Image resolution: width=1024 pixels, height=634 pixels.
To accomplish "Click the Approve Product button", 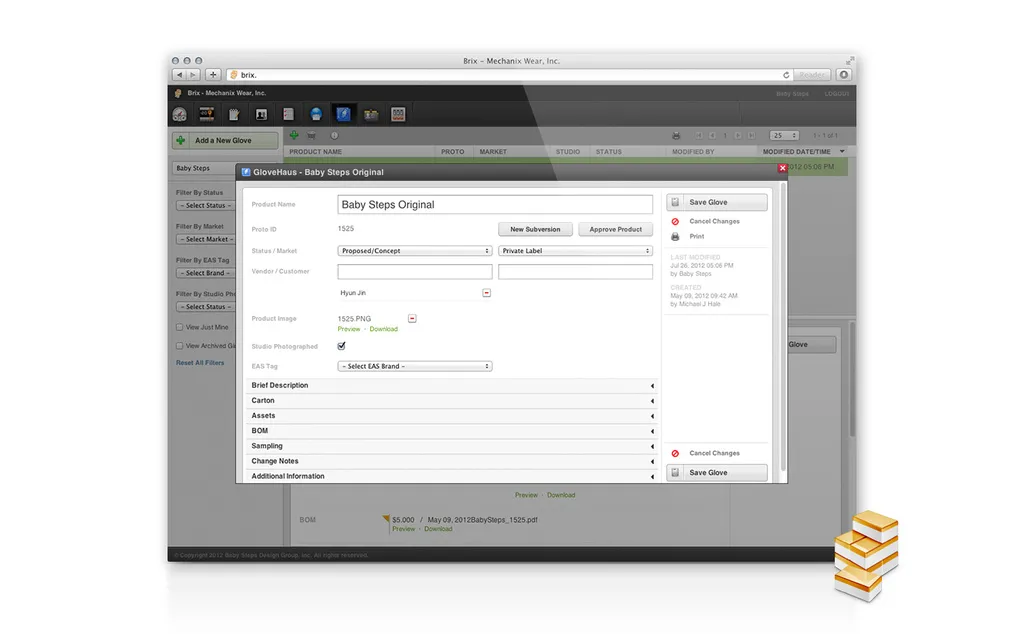I will click(615, 229).
